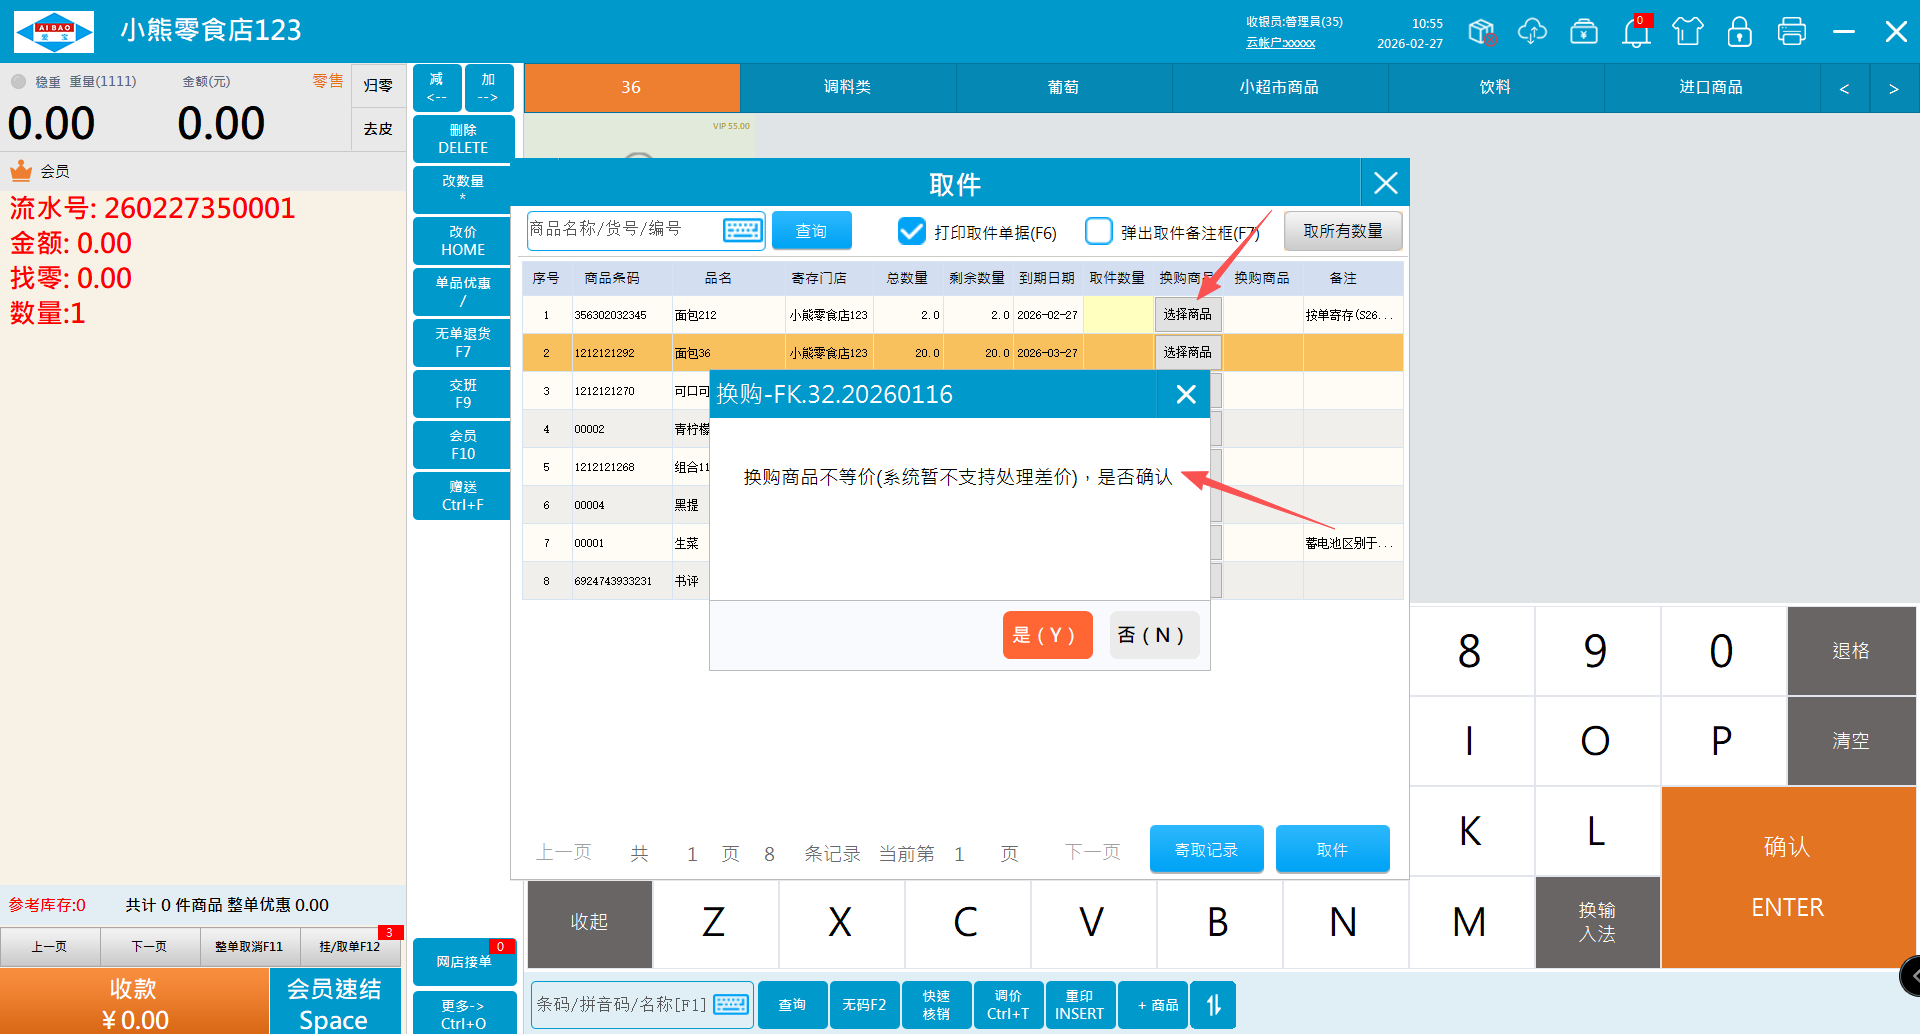
Task: Select the 饮料 category tab
Action: click(1495, 88)
